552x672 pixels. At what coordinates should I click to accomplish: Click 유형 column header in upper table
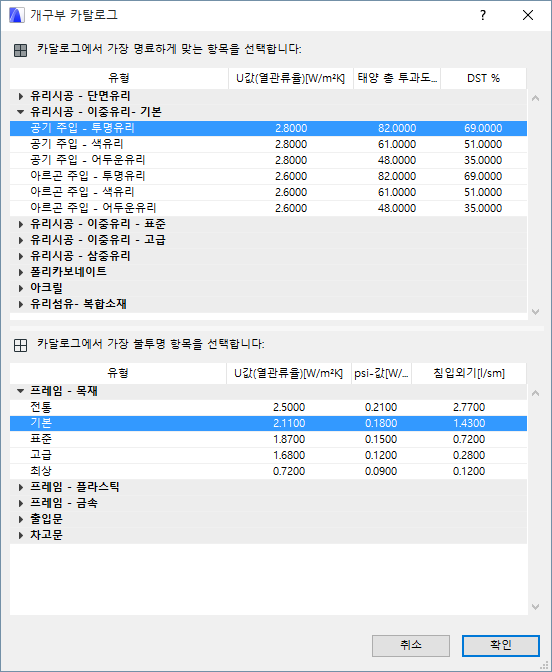pos(119,78)
